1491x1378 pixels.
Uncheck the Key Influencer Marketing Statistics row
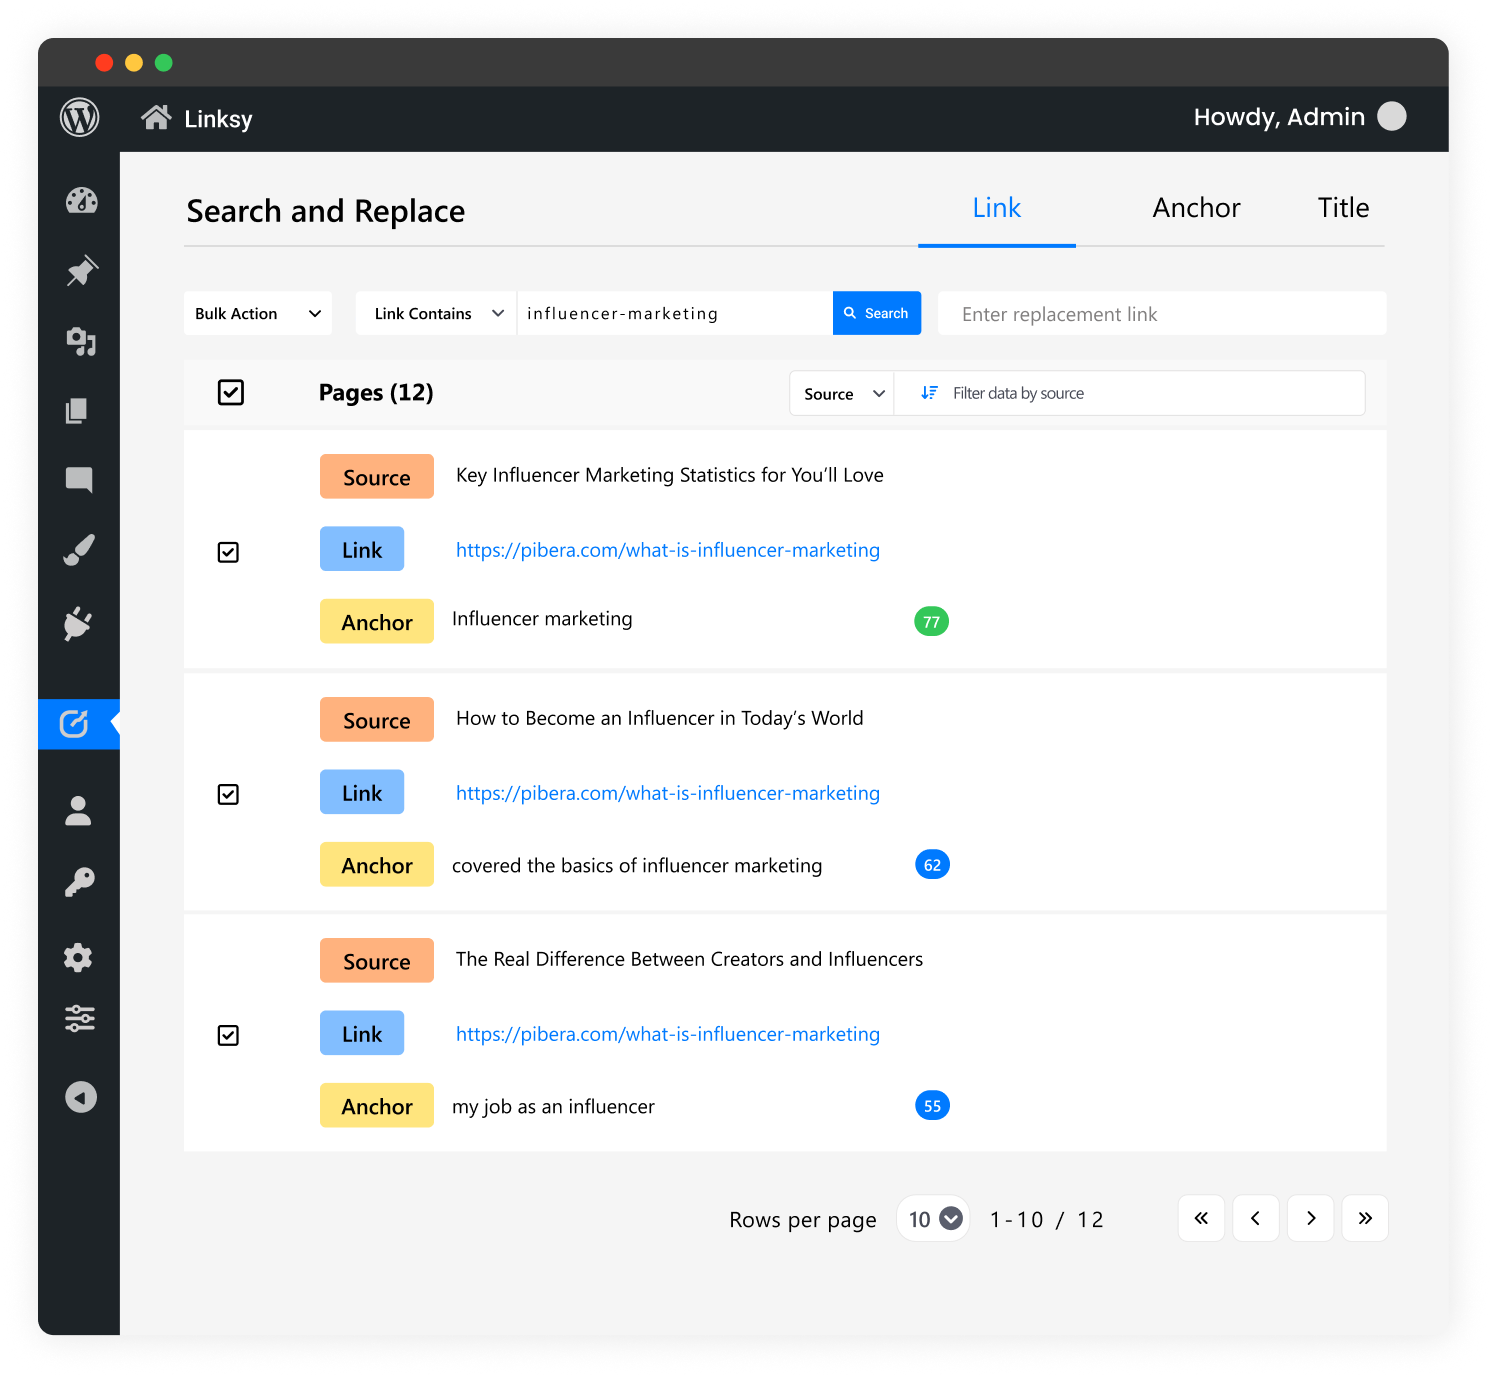tap(228, 551)
